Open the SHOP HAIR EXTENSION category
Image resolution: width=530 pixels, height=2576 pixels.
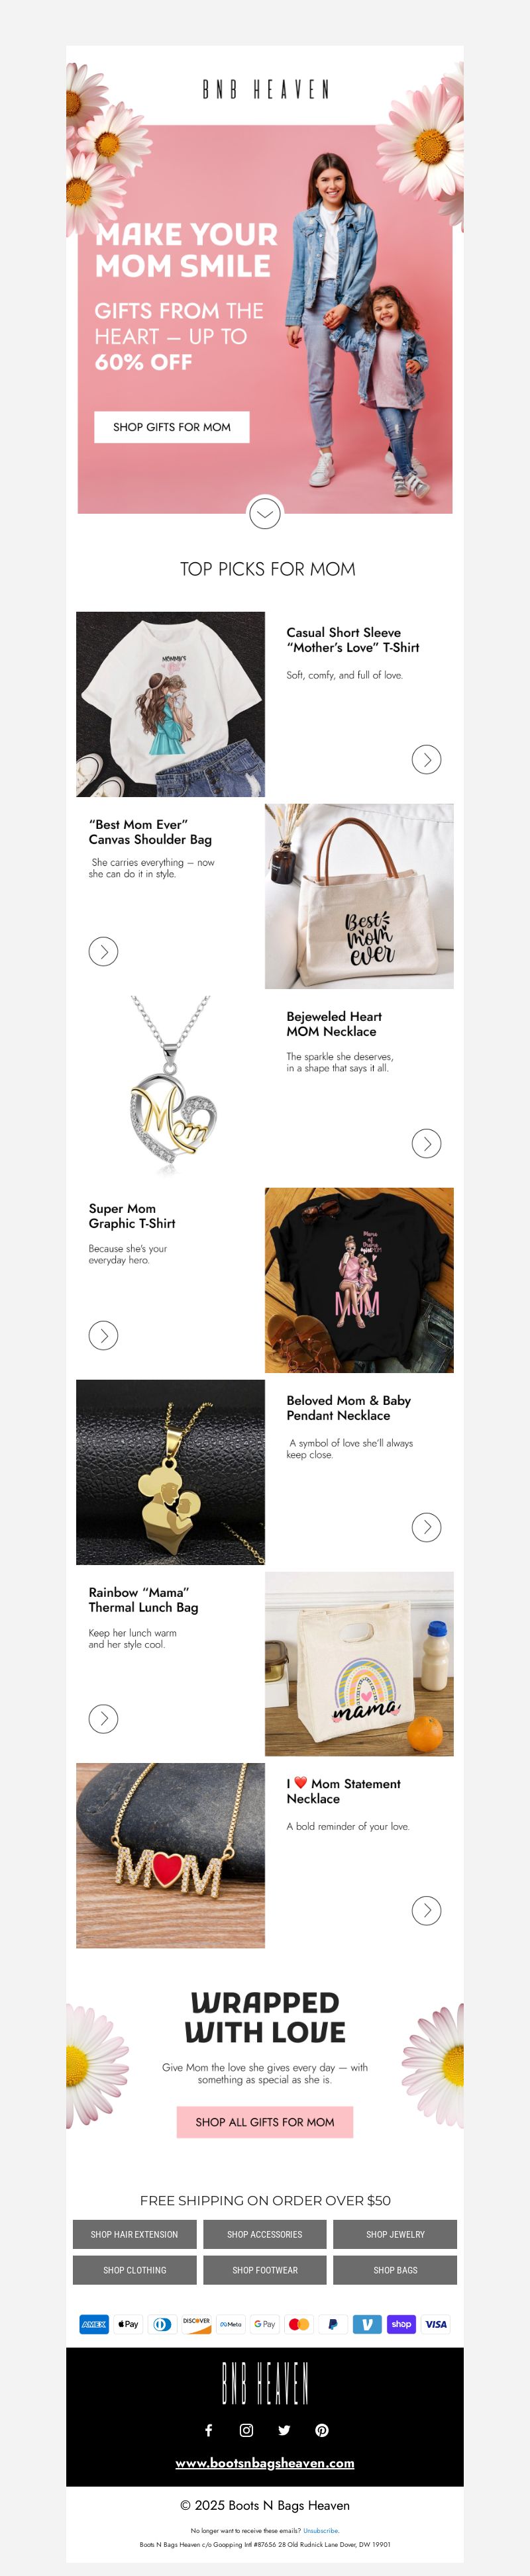point(134,2234)
